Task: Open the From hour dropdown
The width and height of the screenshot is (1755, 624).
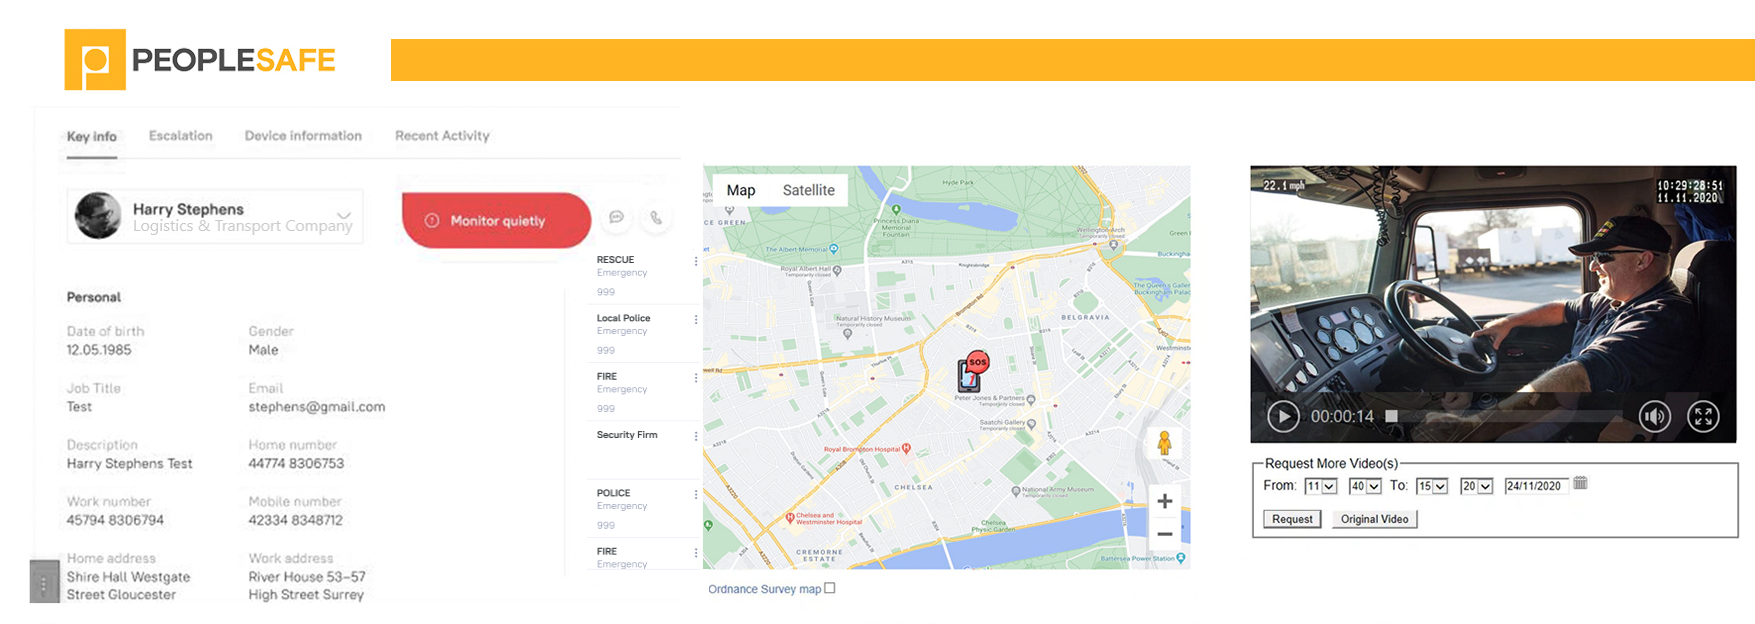Action: tap(1320, 486)
